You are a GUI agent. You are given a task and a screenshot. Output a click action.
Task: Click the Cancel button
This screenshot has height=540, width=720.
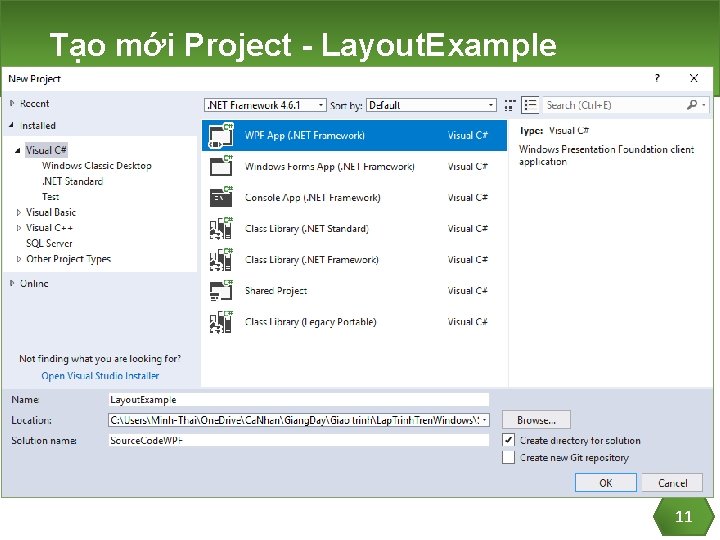(672, 483)
